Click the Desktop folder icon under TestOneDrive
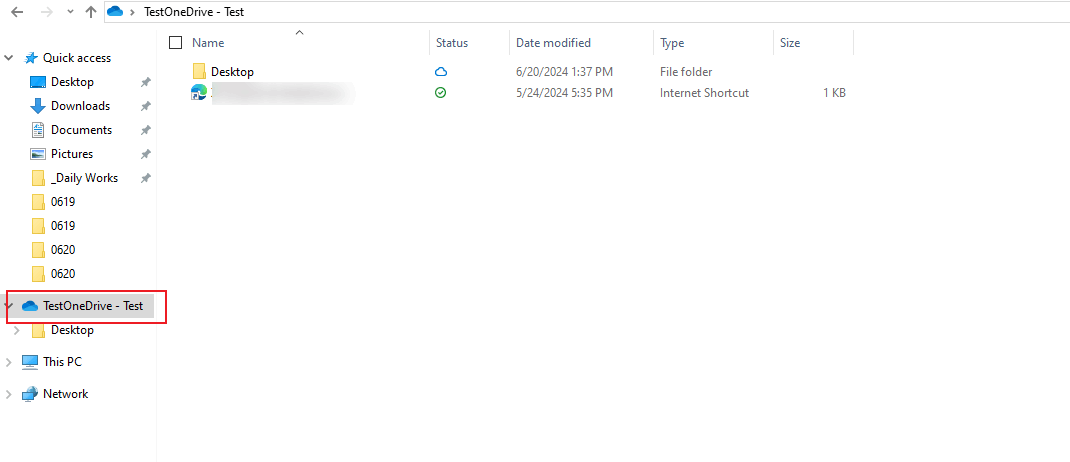This screenshot has height=462, width=1070. (39, 330)
